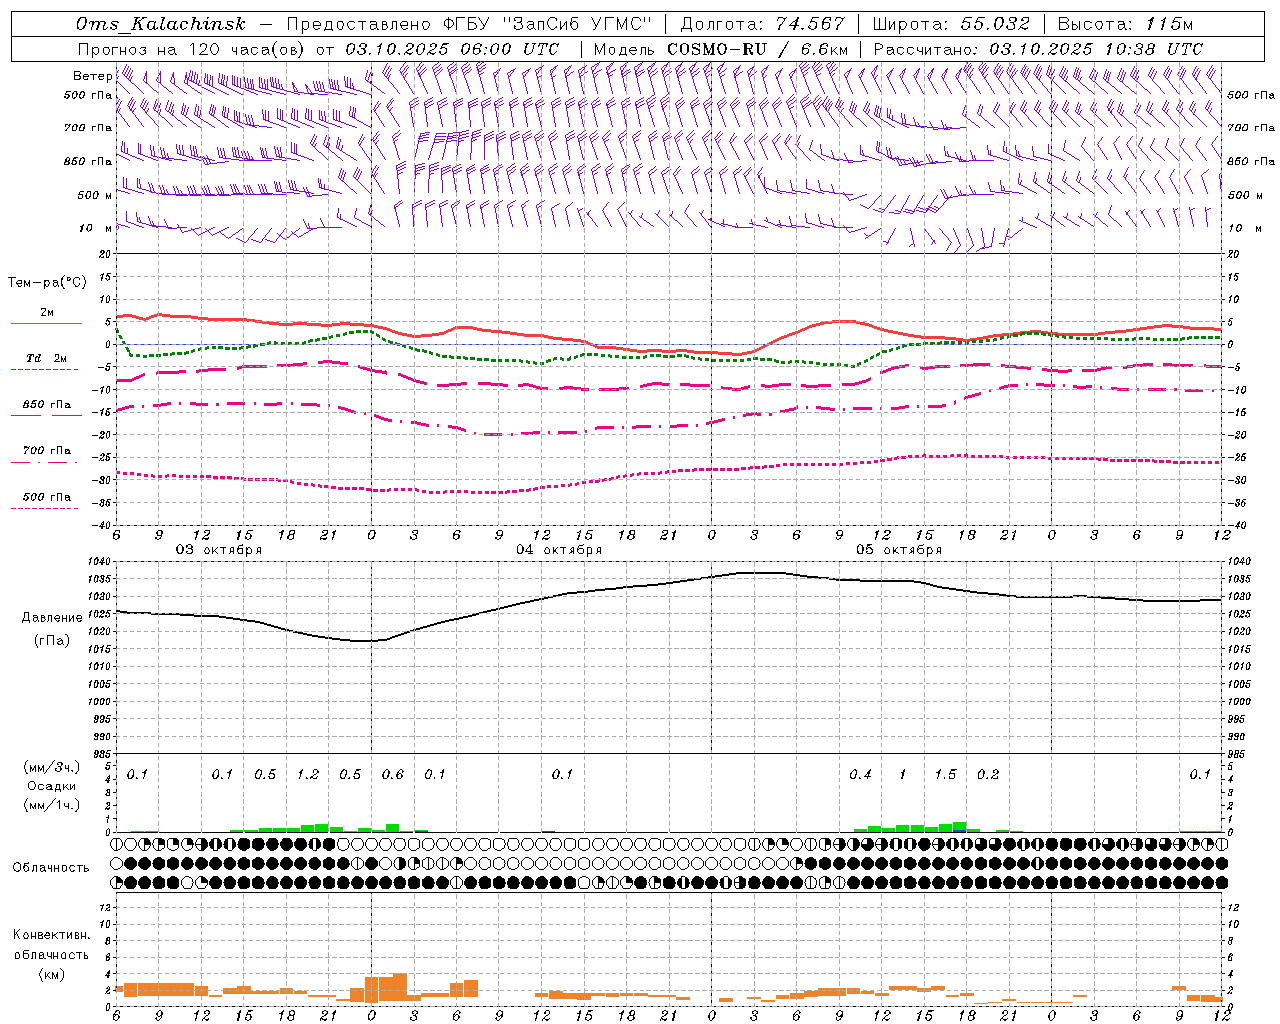This screenshot has height=1024, width=1280.
Task: Click the '(гПа)' unit label under Давление
Action: pos(52,641)
